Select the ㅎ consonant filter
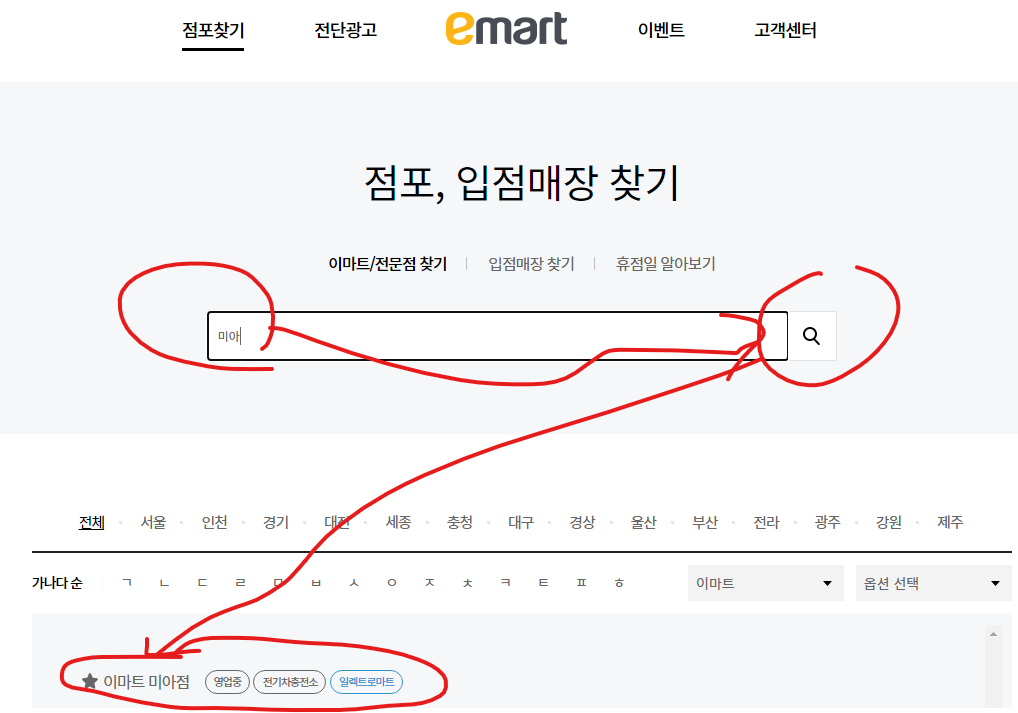1018x713 pixels. pos(619,582)
